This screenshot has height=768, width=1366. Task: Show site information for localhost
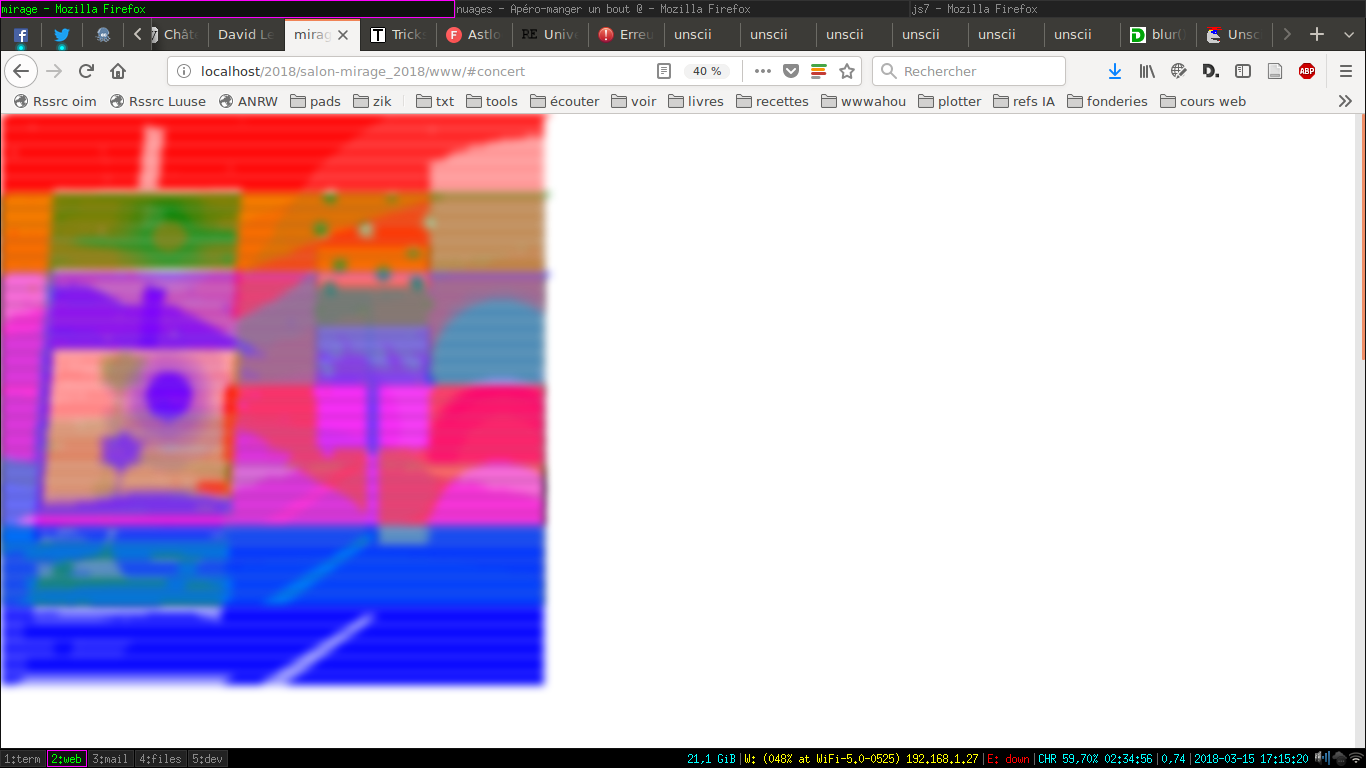tap(184, 71)
